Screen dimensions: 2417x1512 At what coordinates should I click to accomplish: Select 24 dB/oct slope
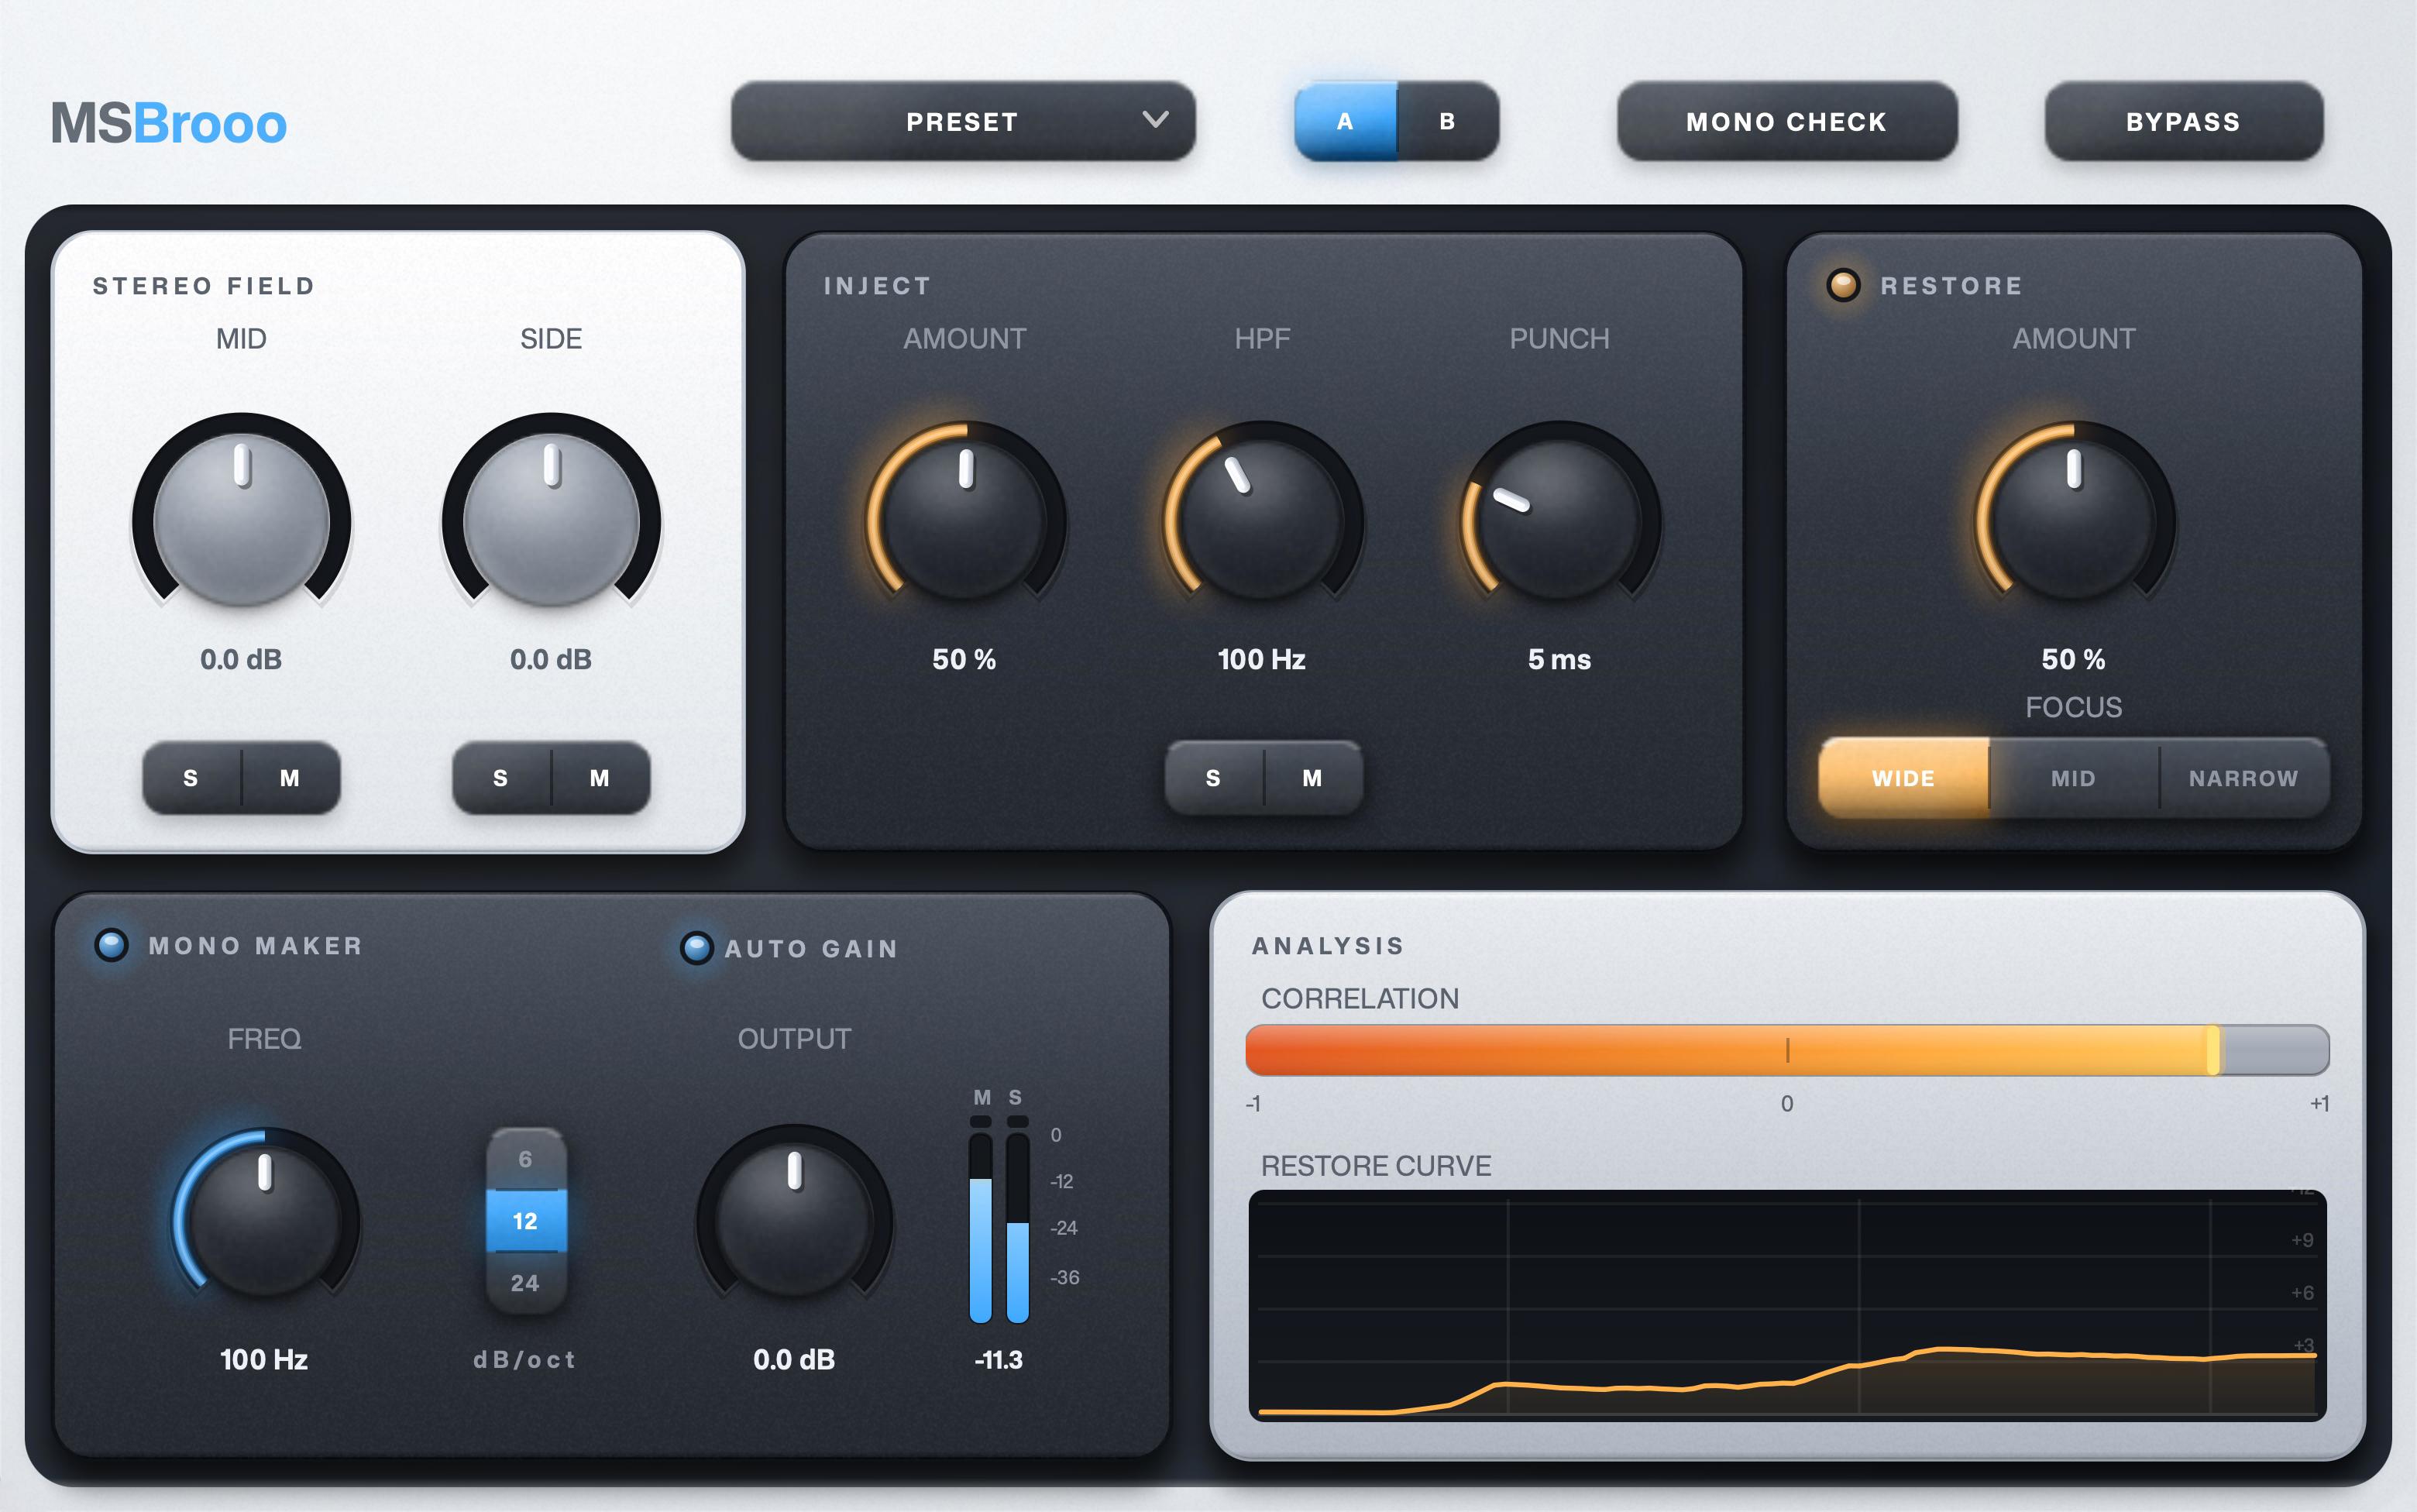point(526,1283)
